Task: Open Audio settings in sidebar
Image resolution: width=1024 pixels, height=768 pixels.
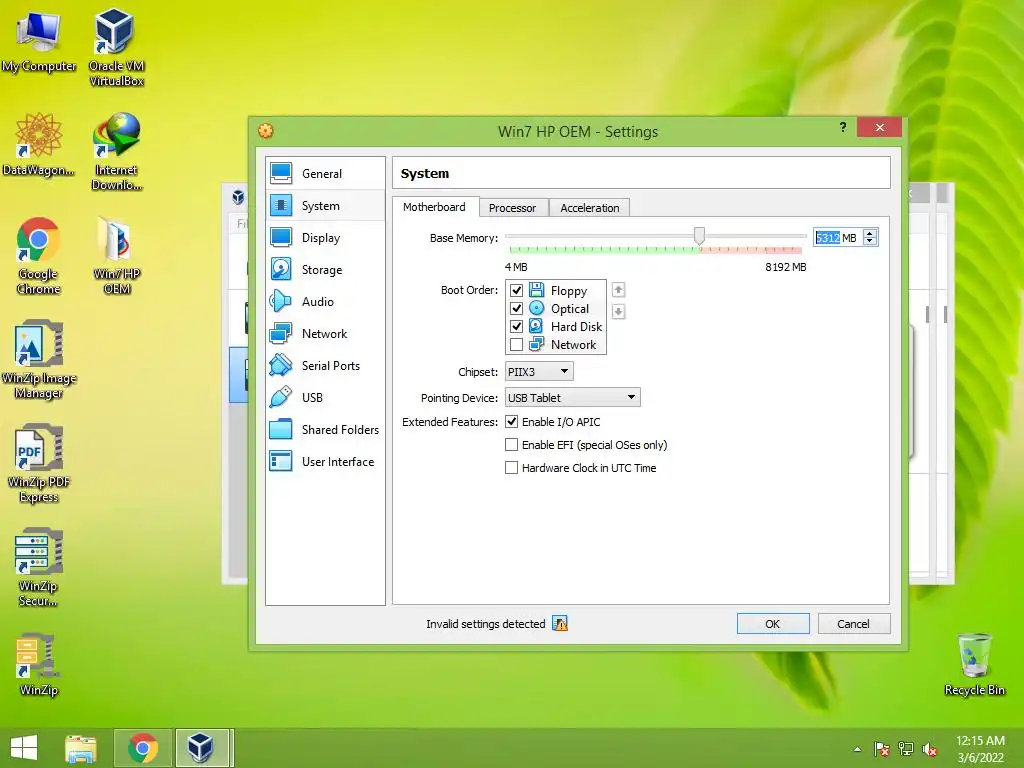Action: tap(325, 302)
